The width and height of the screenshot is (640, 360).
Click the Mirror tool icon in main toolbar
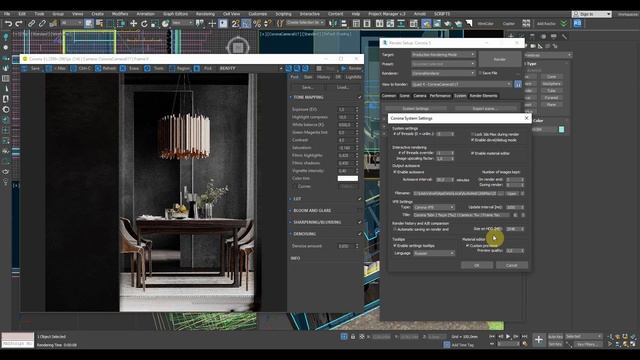(333, 24)
